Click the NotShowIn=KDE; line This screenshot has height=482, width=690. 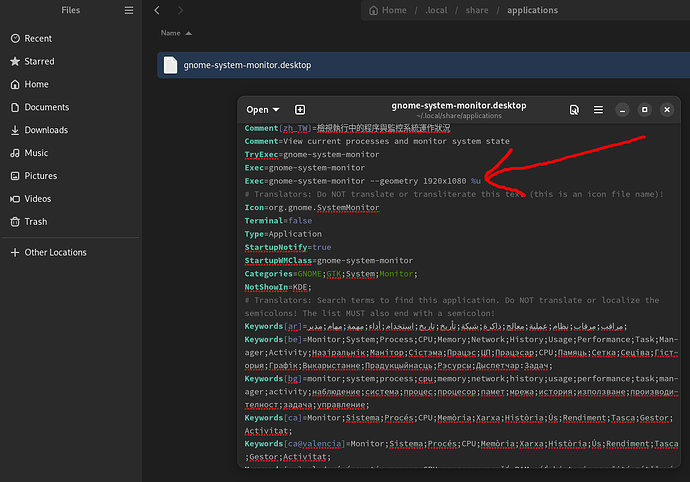coord(278,287)
